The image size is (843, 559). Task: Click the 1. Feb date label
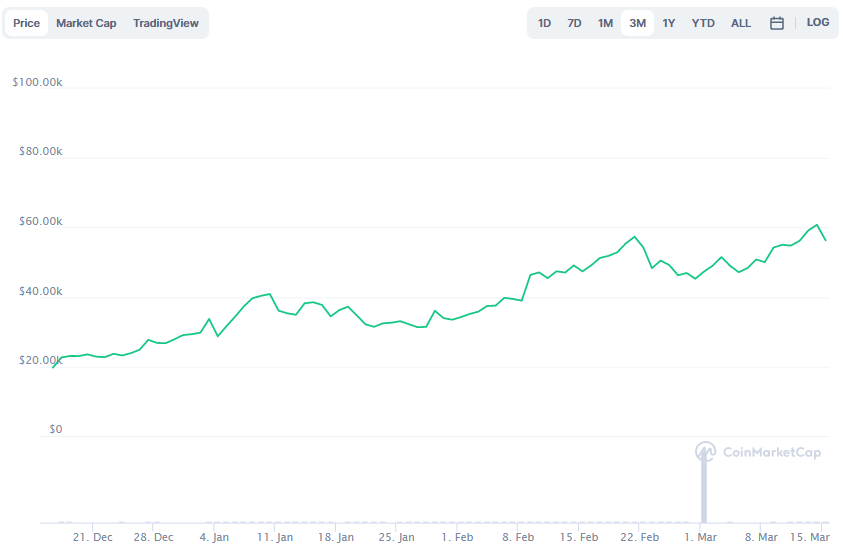[x=457, y=537]
